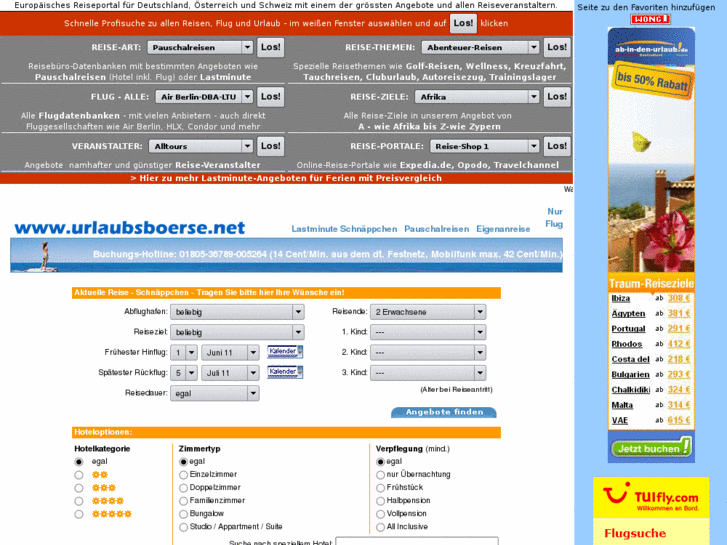Select Vollpension meal option
This screenshot has width=727, height=545.
click(381, 514)
